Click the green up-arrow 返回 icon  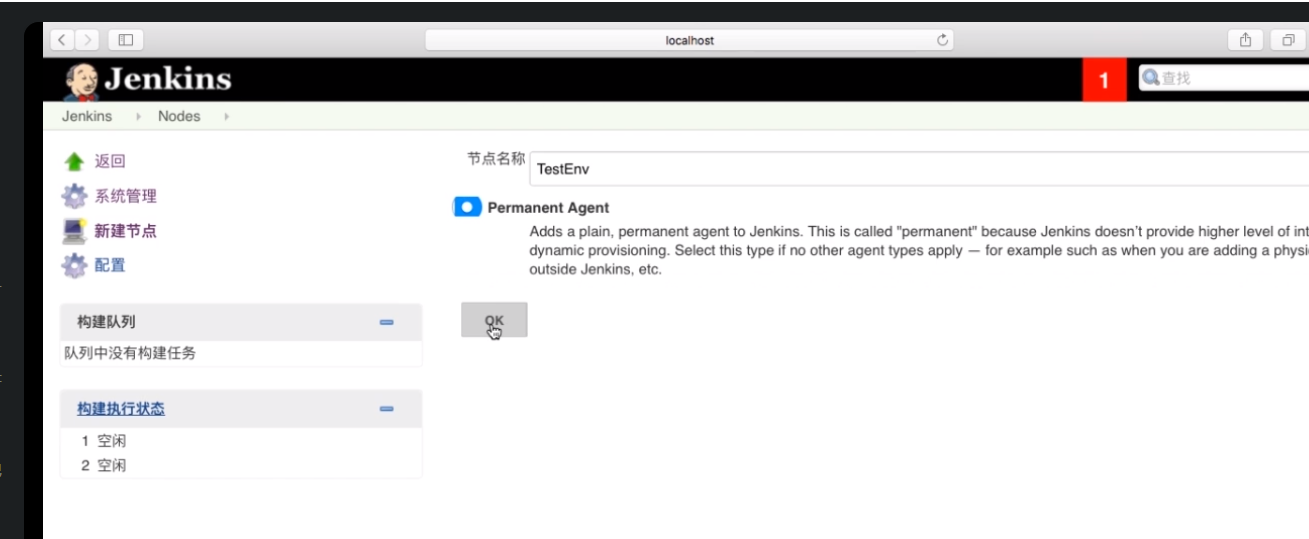coord(74,162)
